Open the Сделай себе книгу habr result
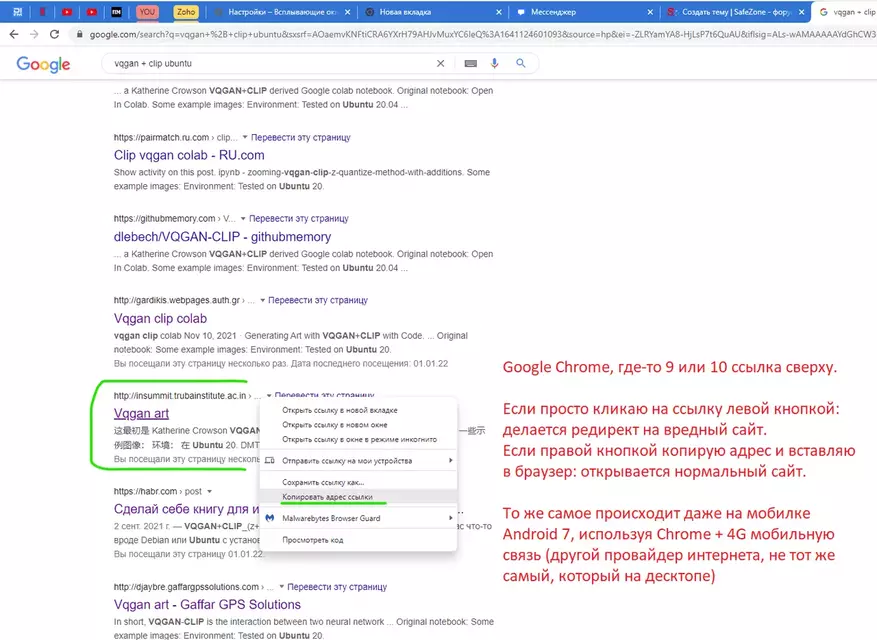 [186, 509]
